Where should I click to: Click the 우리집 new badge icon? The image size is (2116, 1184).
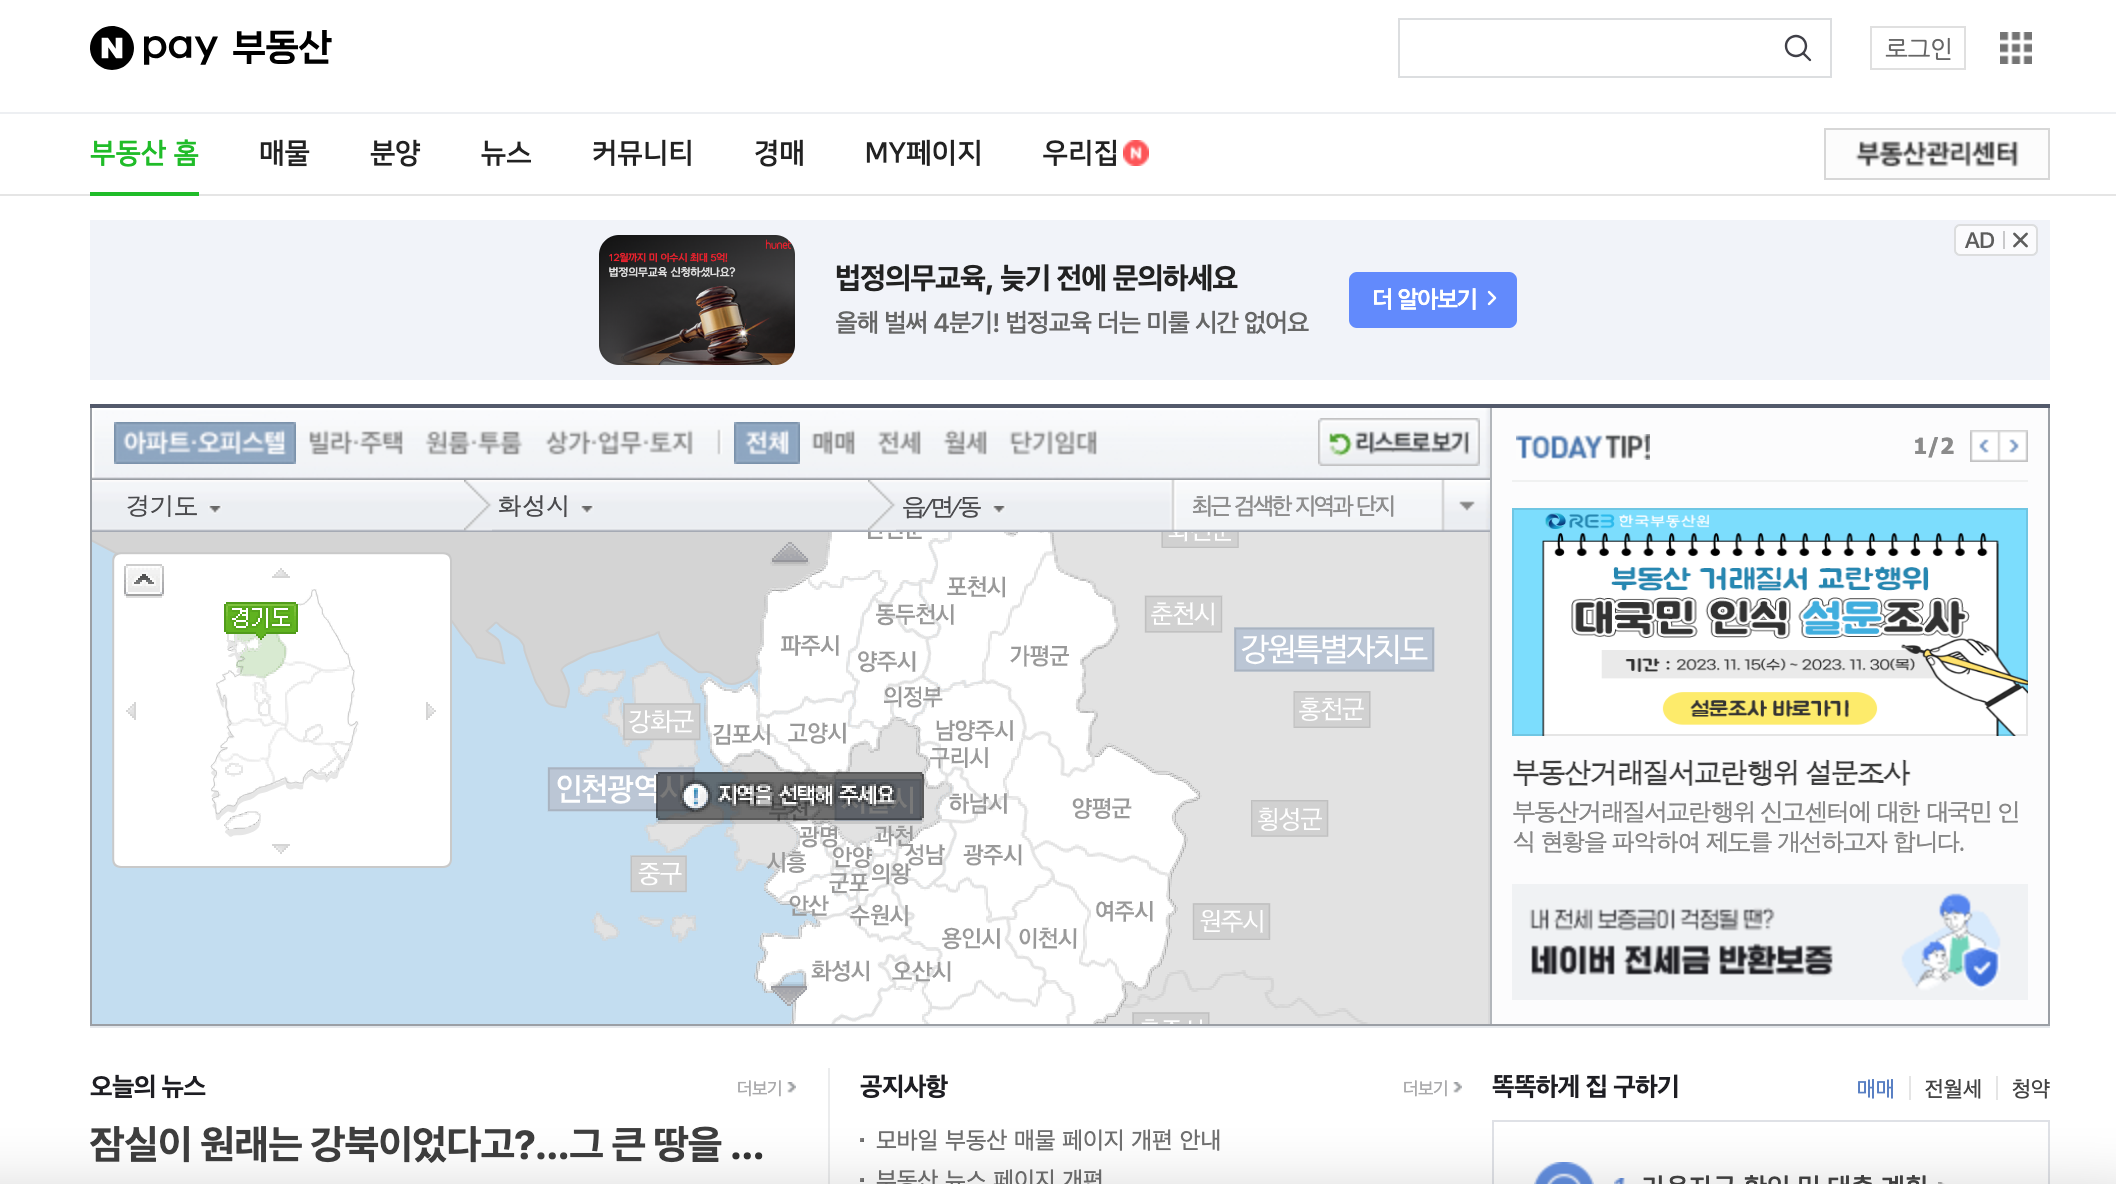tap(1136, 153)
